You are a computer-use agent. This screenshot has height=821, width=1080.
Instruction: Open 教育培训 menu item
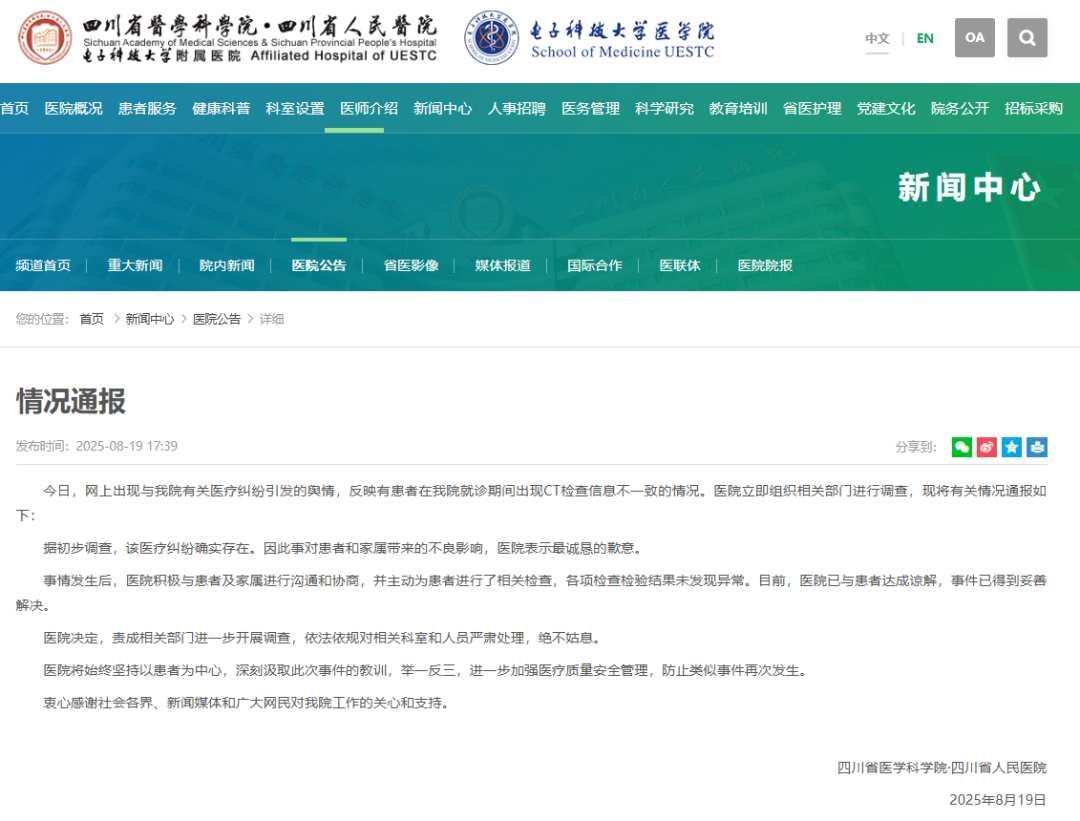point(738,109)
